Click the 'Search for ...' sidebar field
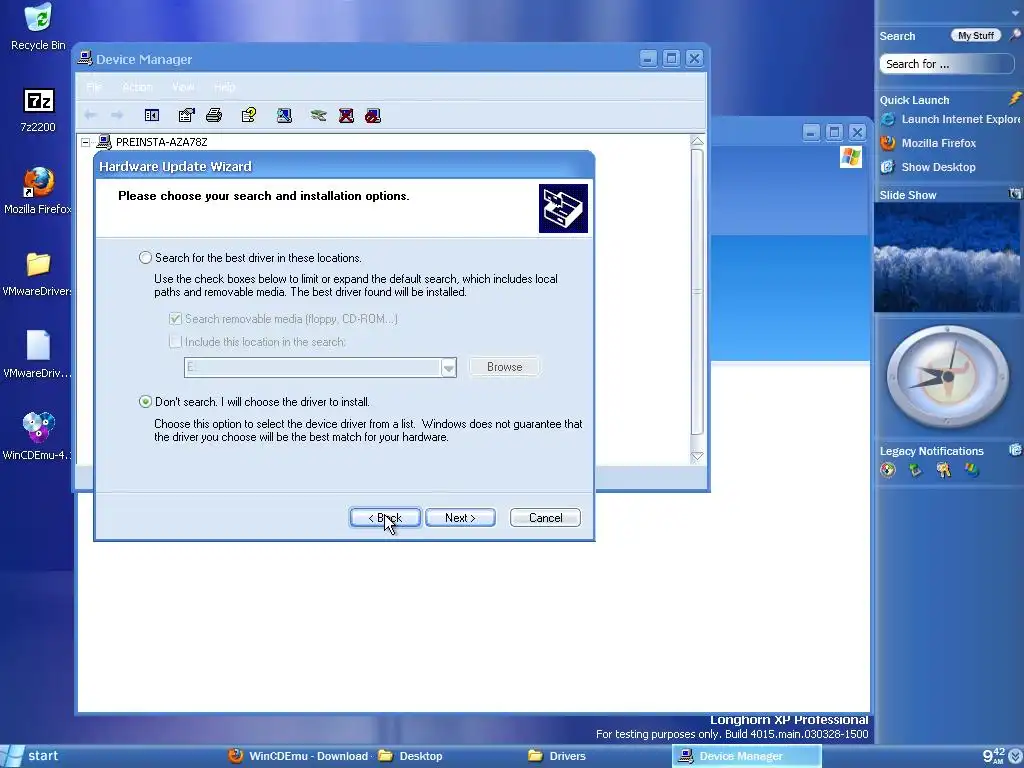 (946, 64)
